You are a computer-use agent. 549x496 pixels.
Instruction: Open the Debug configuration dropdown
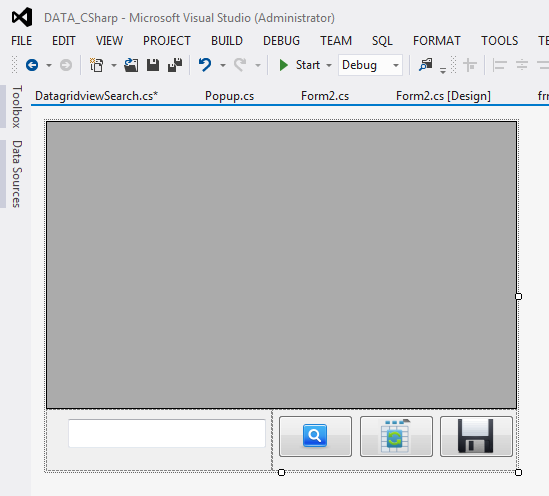pos(370,65)
